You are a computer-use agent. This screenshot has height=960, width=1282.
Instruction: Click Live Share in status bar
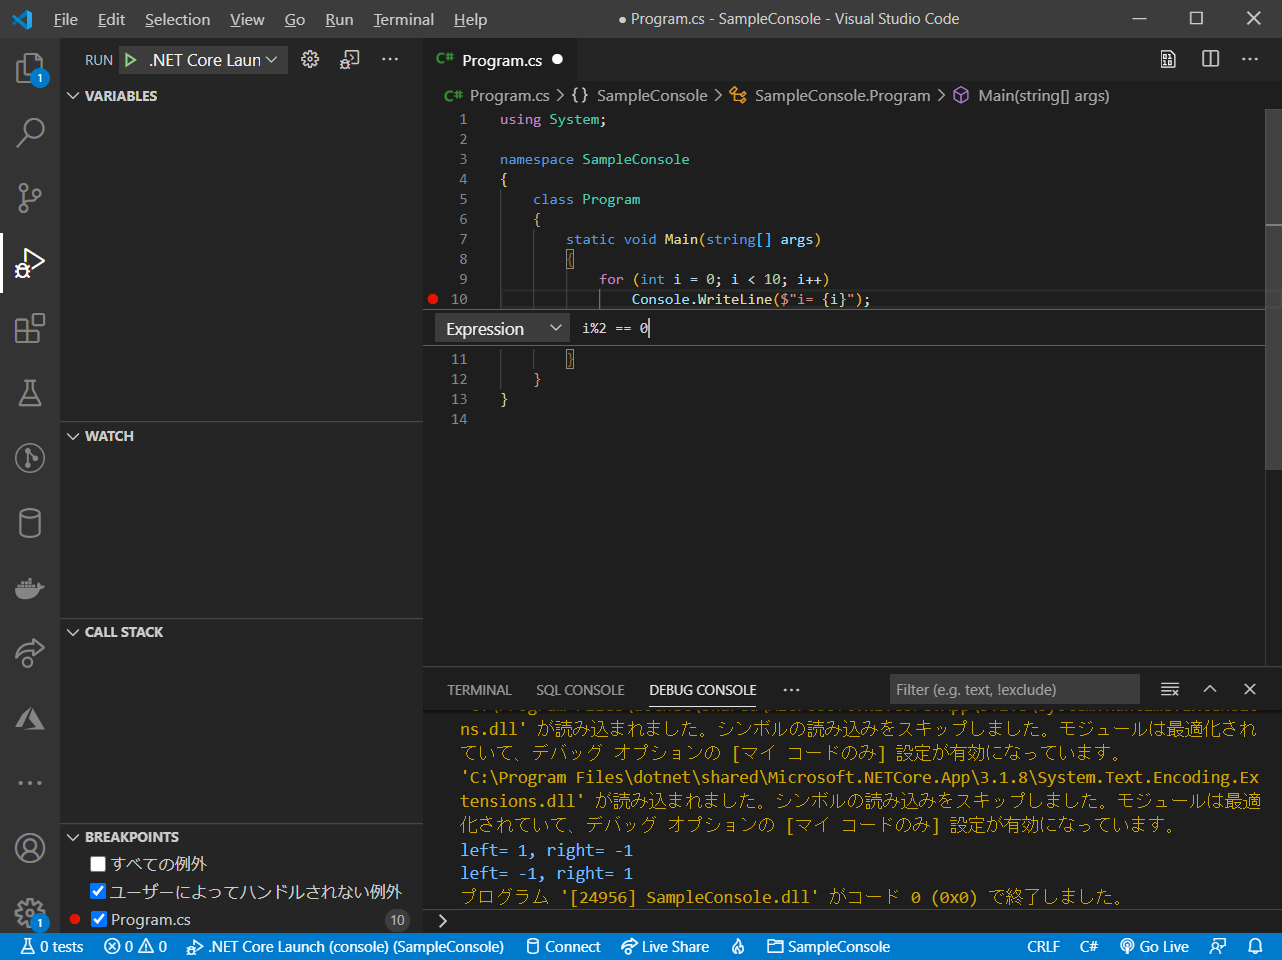[664, 946]
